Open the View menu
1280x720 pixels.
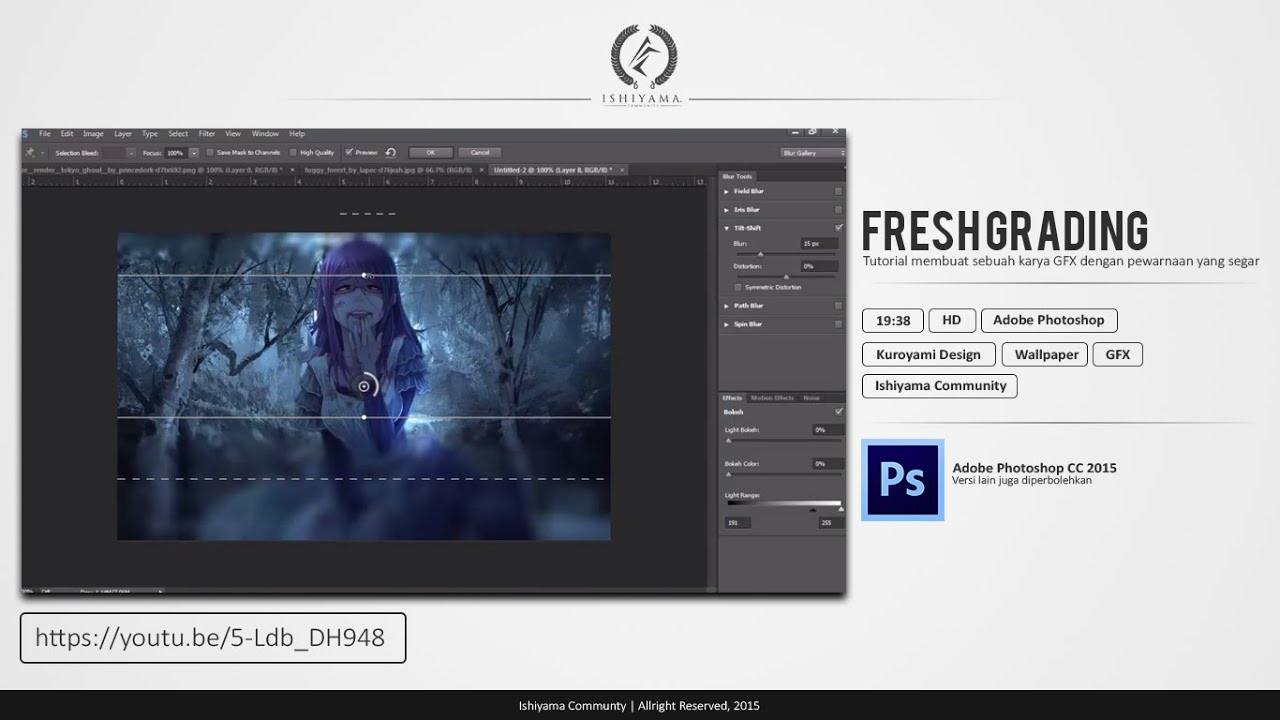(x=233, y=134)
